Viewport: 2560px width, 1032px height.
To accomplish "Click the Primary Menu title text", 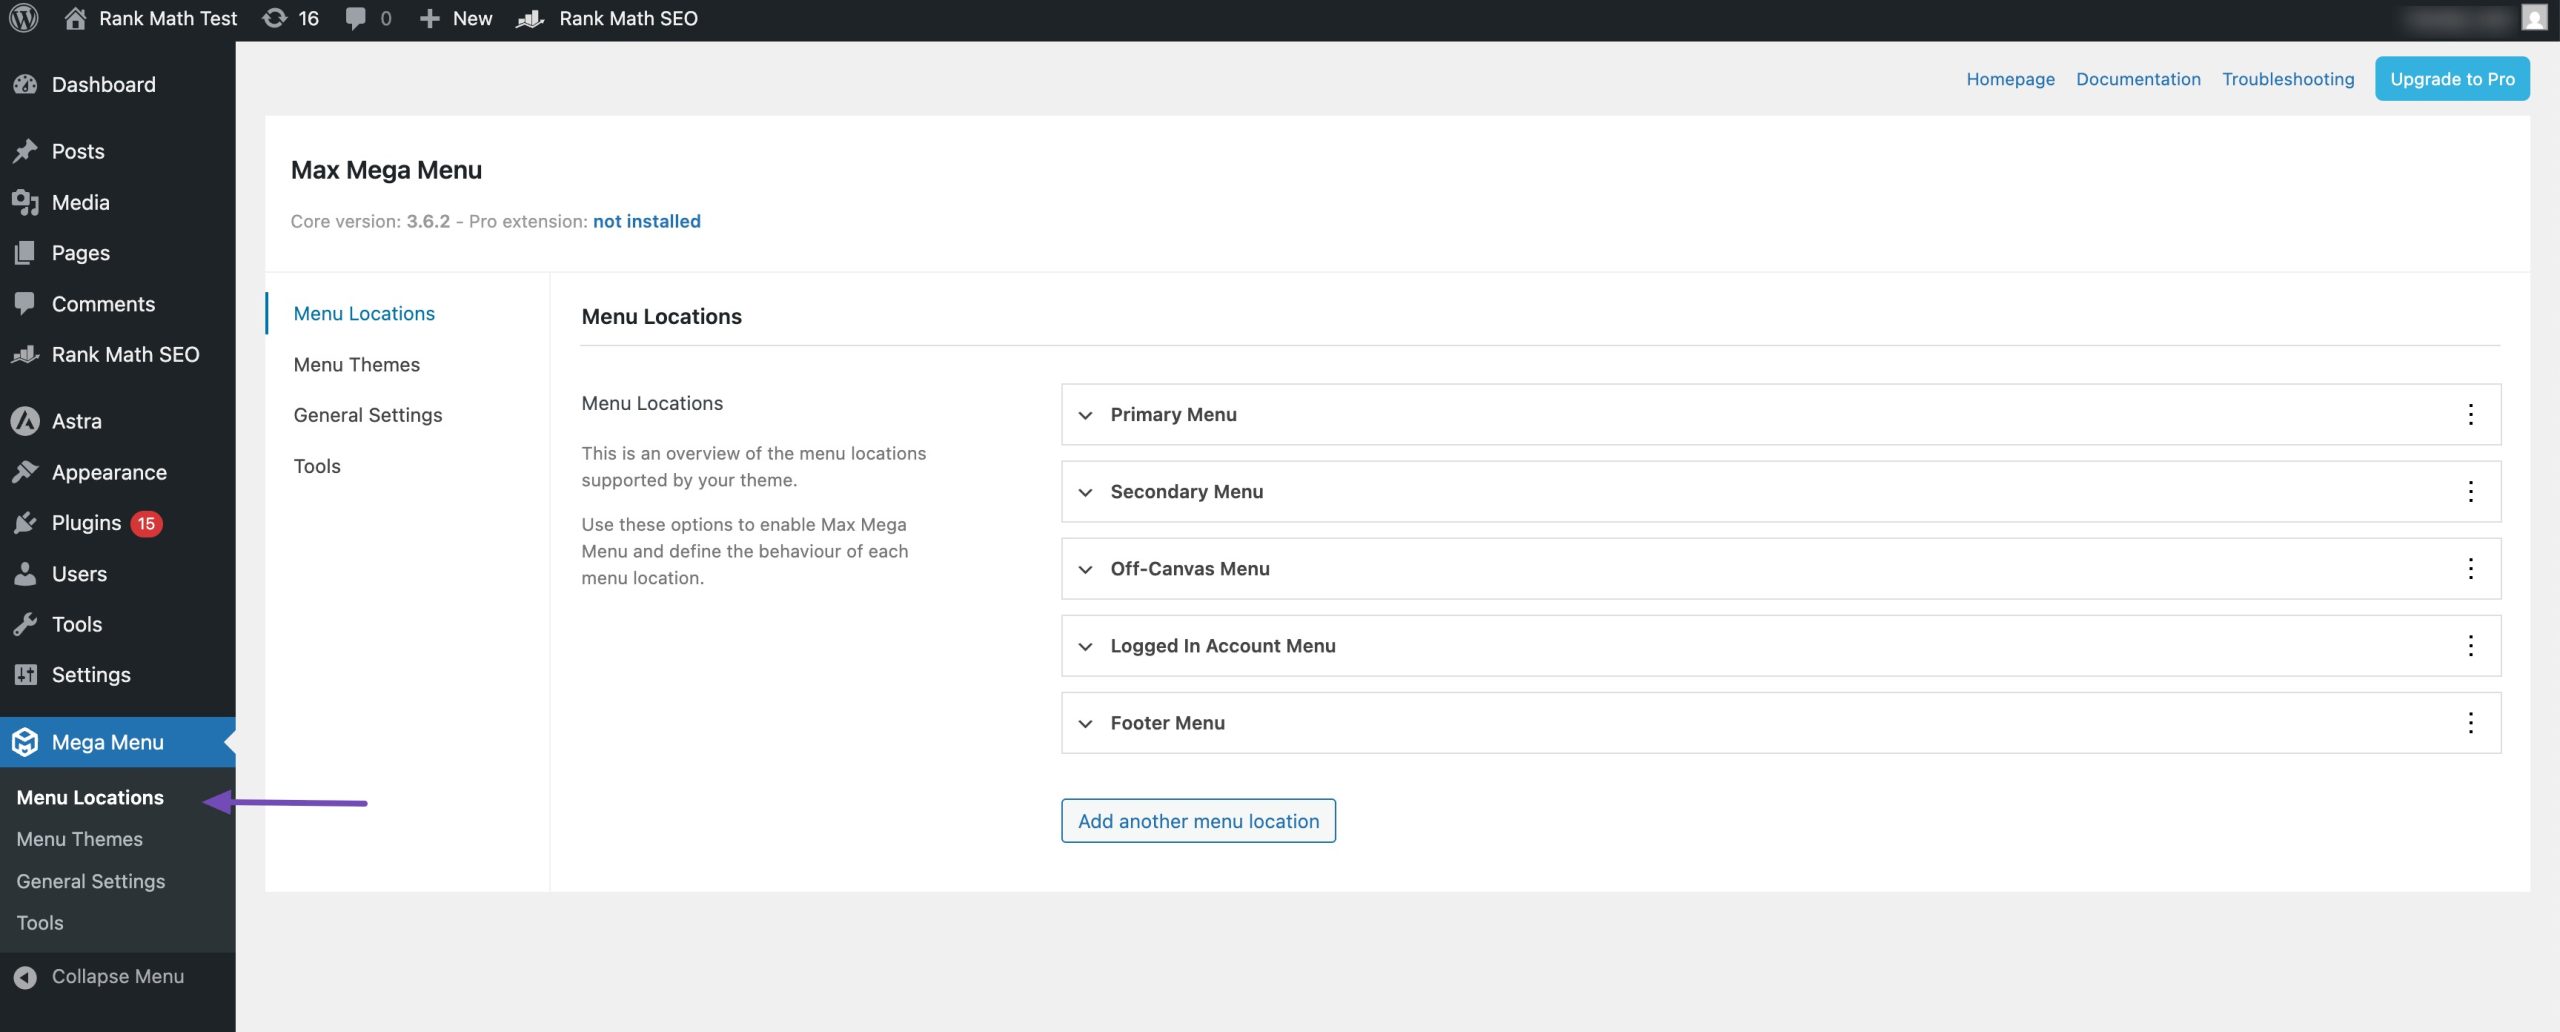I will pos(1173,414).
